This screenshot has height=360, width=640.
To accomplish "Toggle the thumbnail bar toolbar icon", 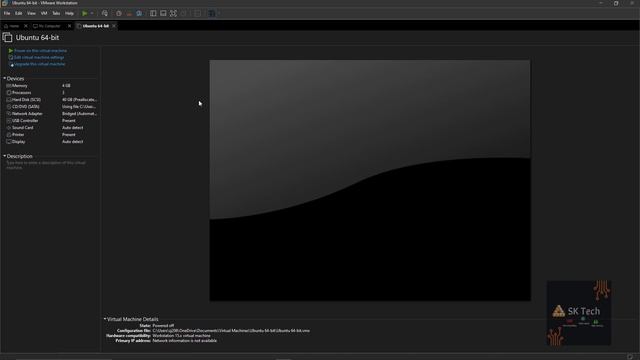I will (163, 13).
